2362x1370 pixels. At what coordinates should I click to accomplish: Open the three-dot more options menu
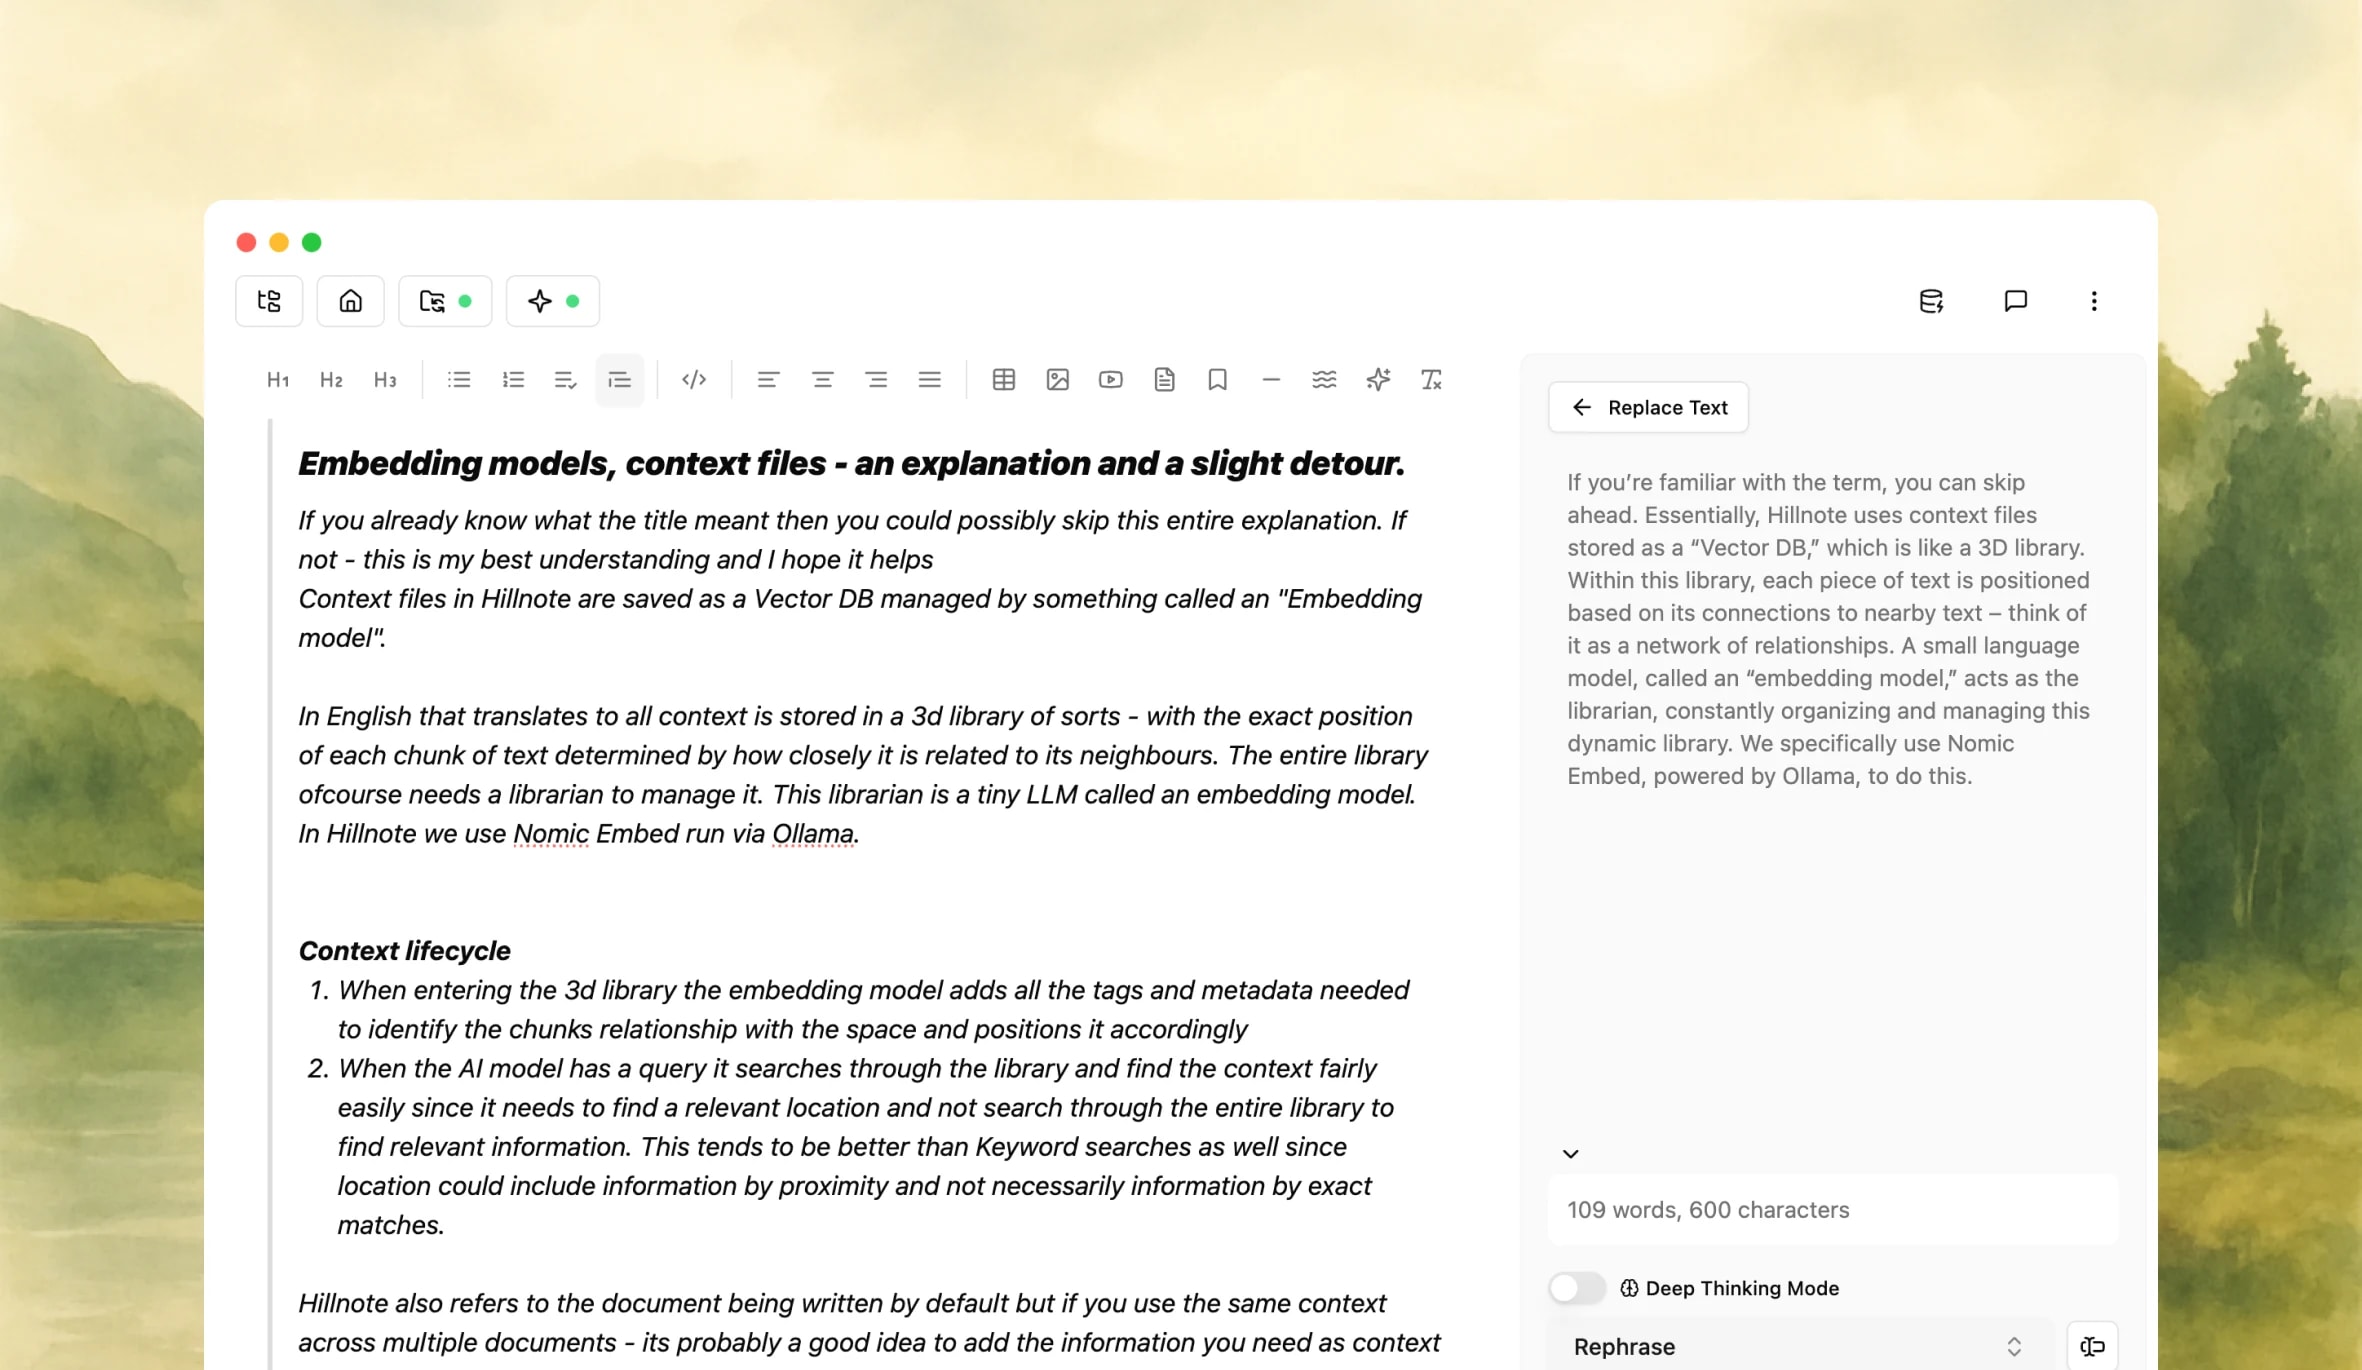coord(2094,301)
